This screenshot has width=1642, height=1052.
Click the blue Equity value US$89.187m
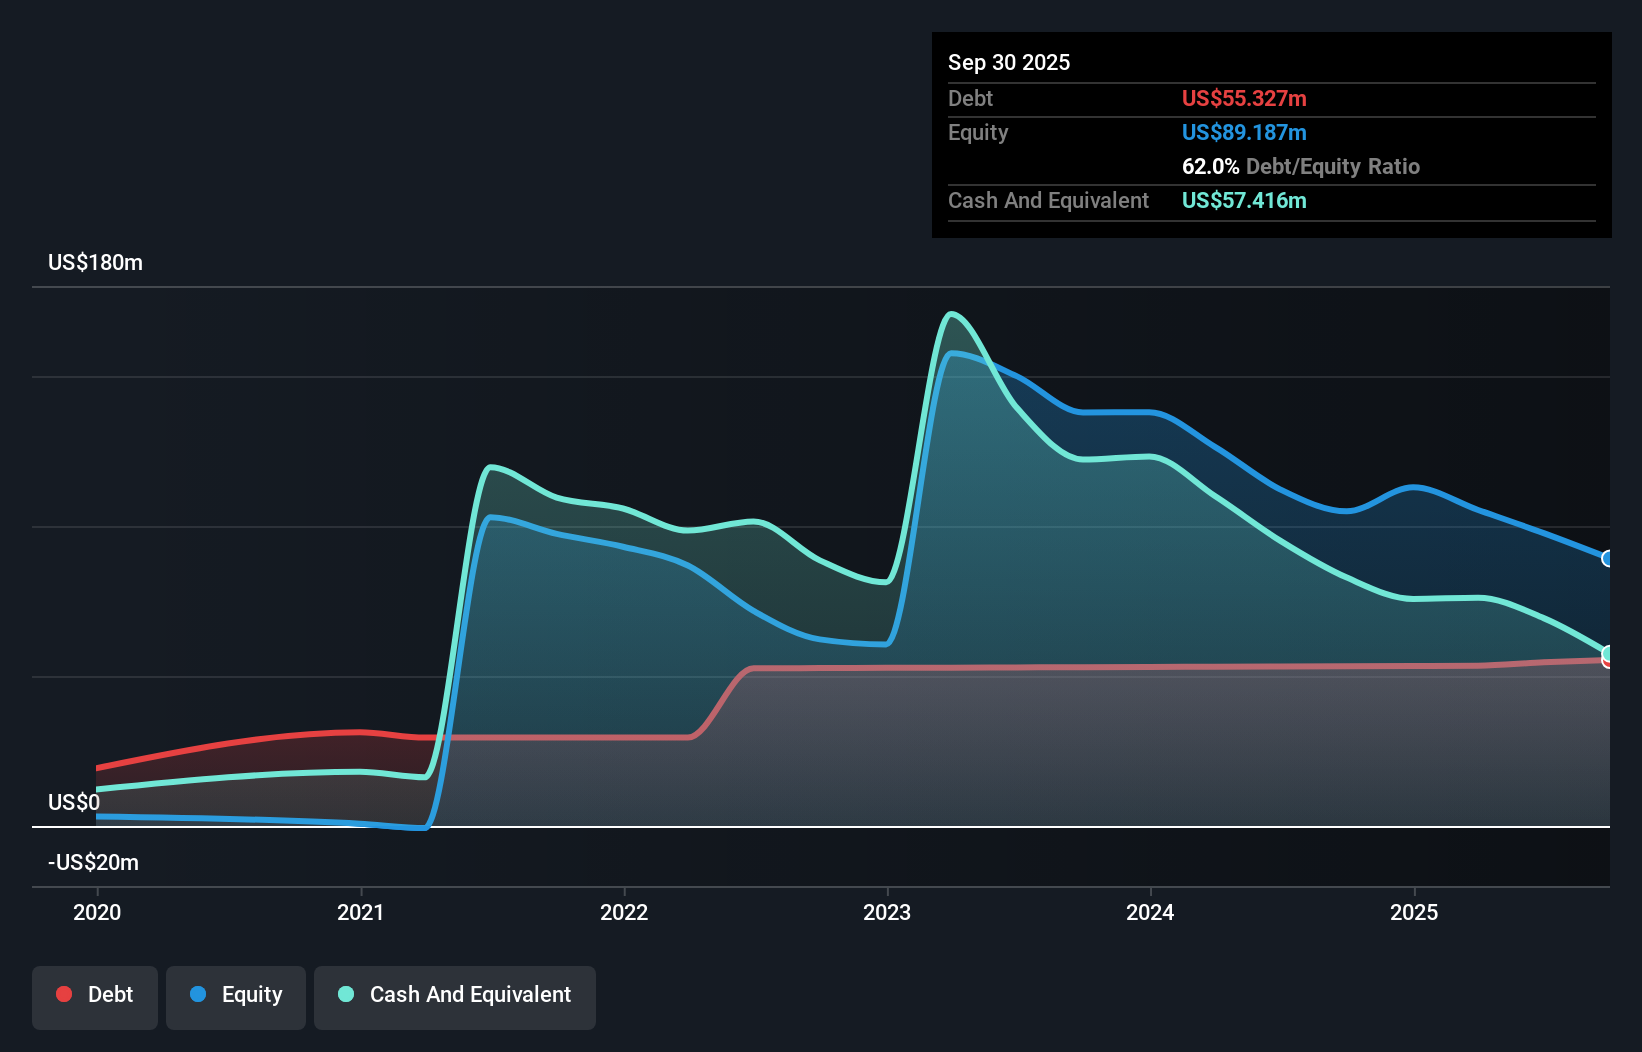[1244, 132]
